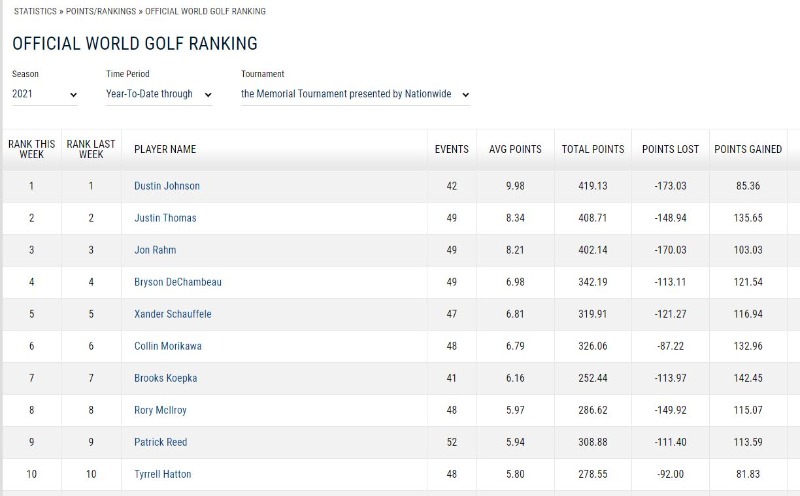
Task: Select Jon Rahm in the rankings
Action: click(x=155, y=251)
